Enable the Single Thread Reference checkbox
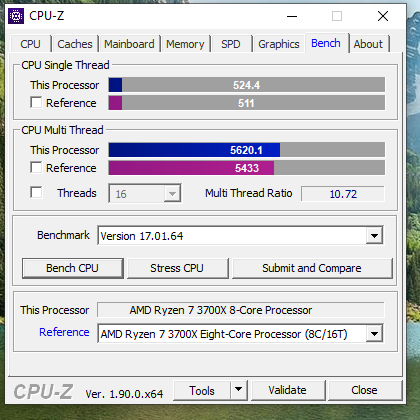The image size is (420, 420). pos(36,102)
